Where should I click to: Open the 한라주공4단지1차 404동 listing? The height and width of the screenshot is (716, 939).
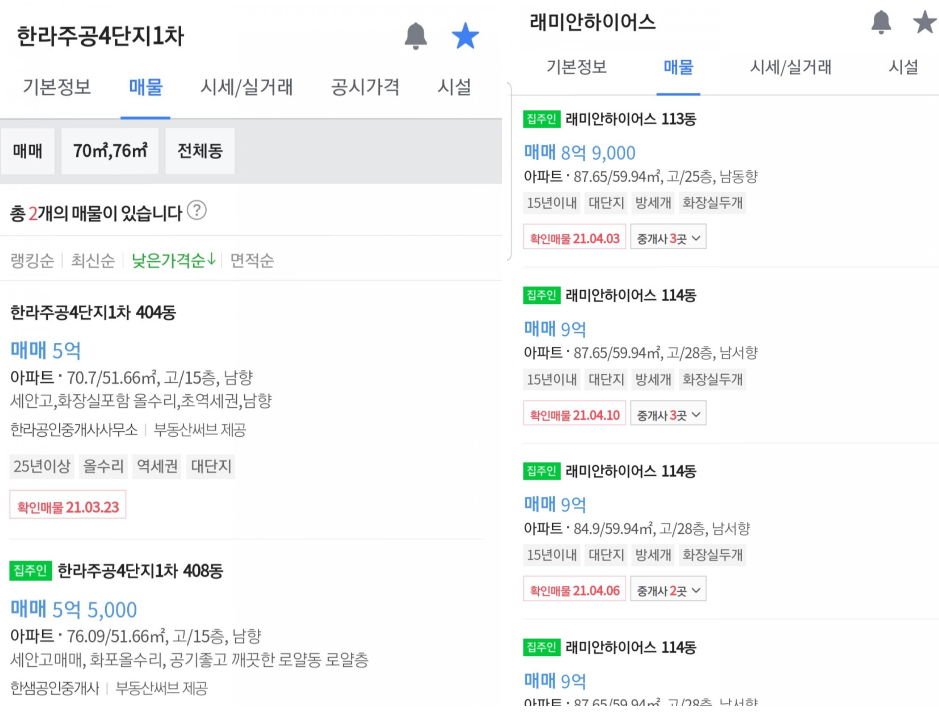click(x=93, y=312)
